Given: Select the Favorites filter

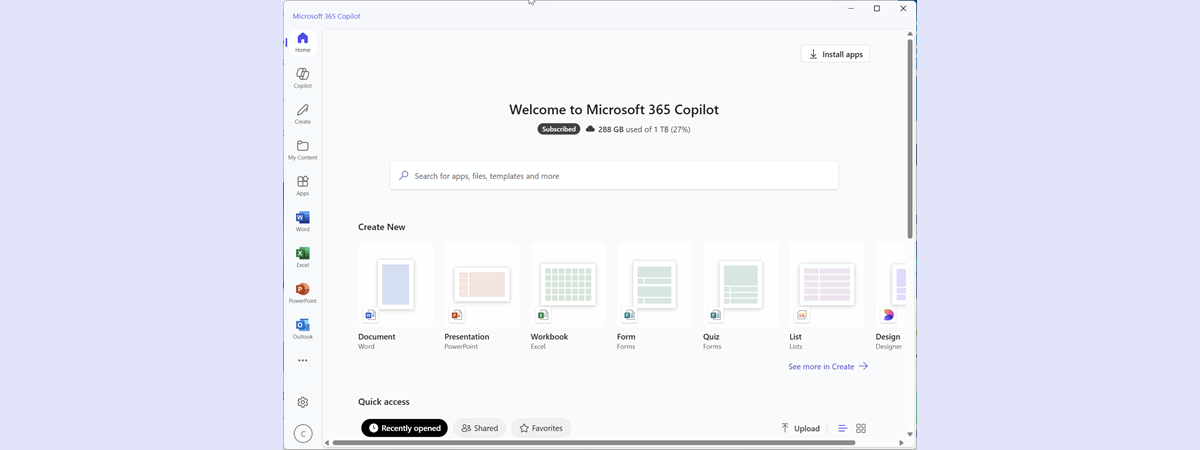Looking at the screenshot, I should (x=541, y=428).
